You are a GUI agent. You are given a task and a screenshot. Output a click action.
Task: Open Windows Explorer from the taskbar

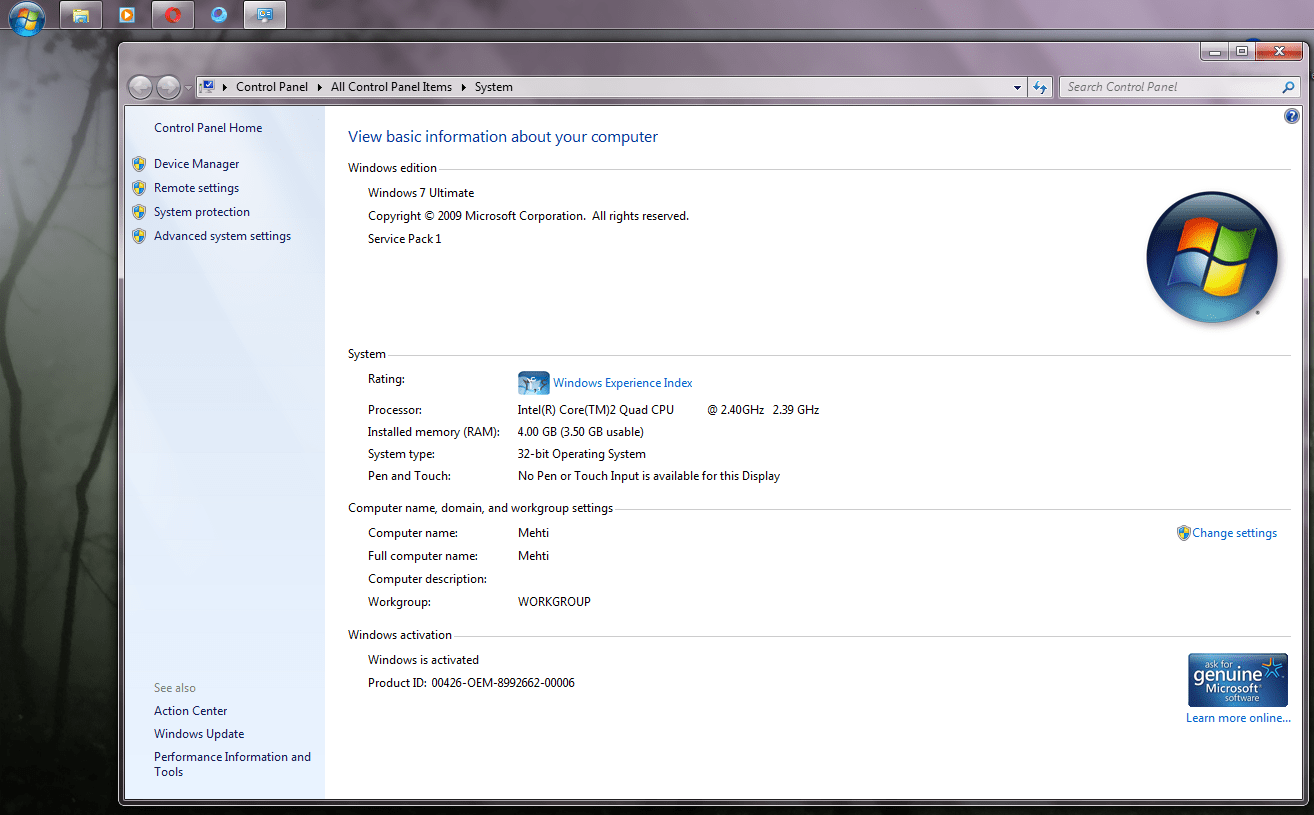(81, 15)
